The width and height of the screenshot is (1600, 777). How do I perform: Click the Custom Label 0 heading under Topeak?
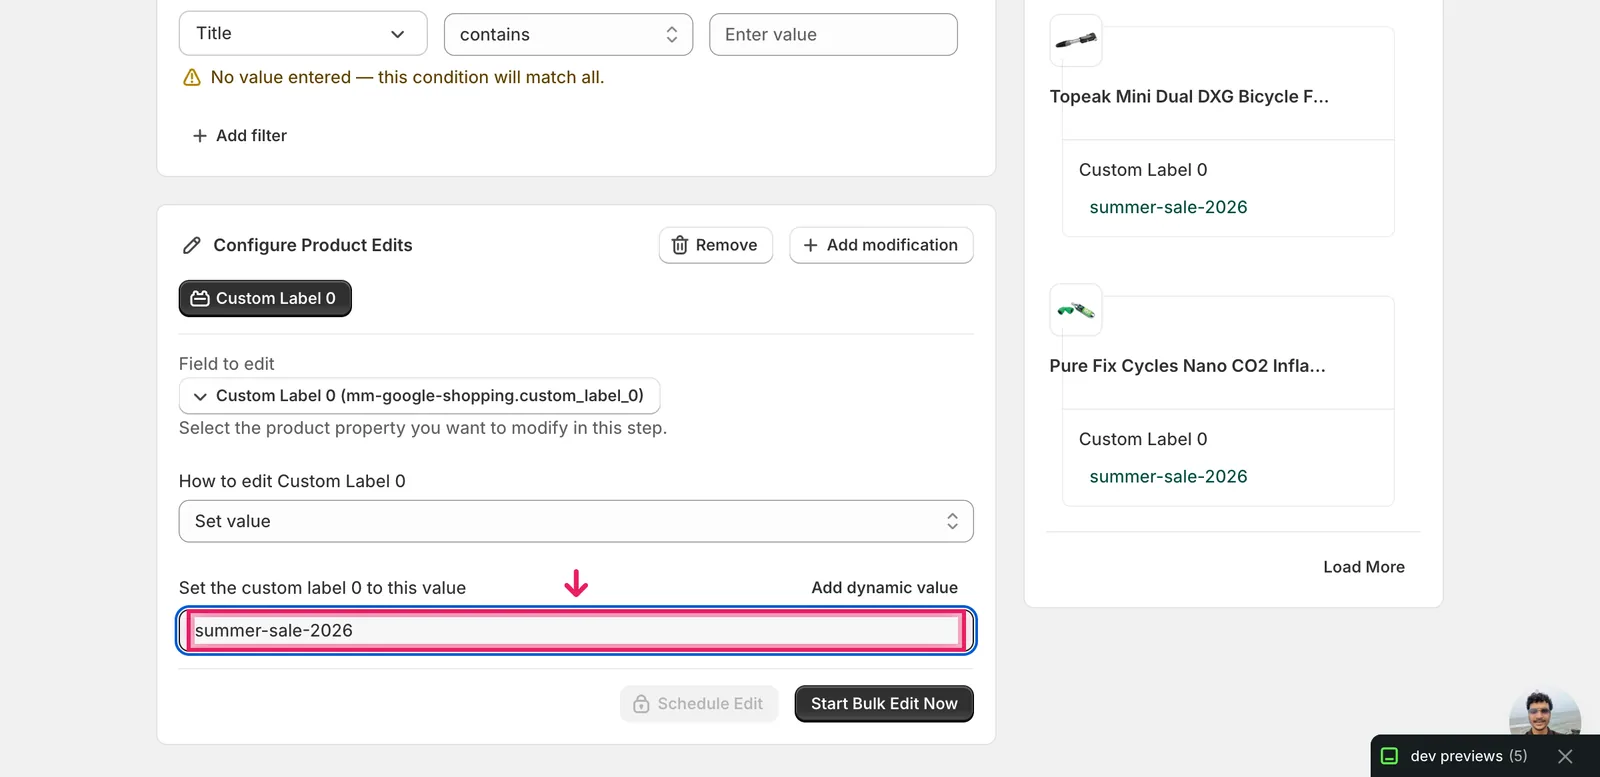[1143, 170]
